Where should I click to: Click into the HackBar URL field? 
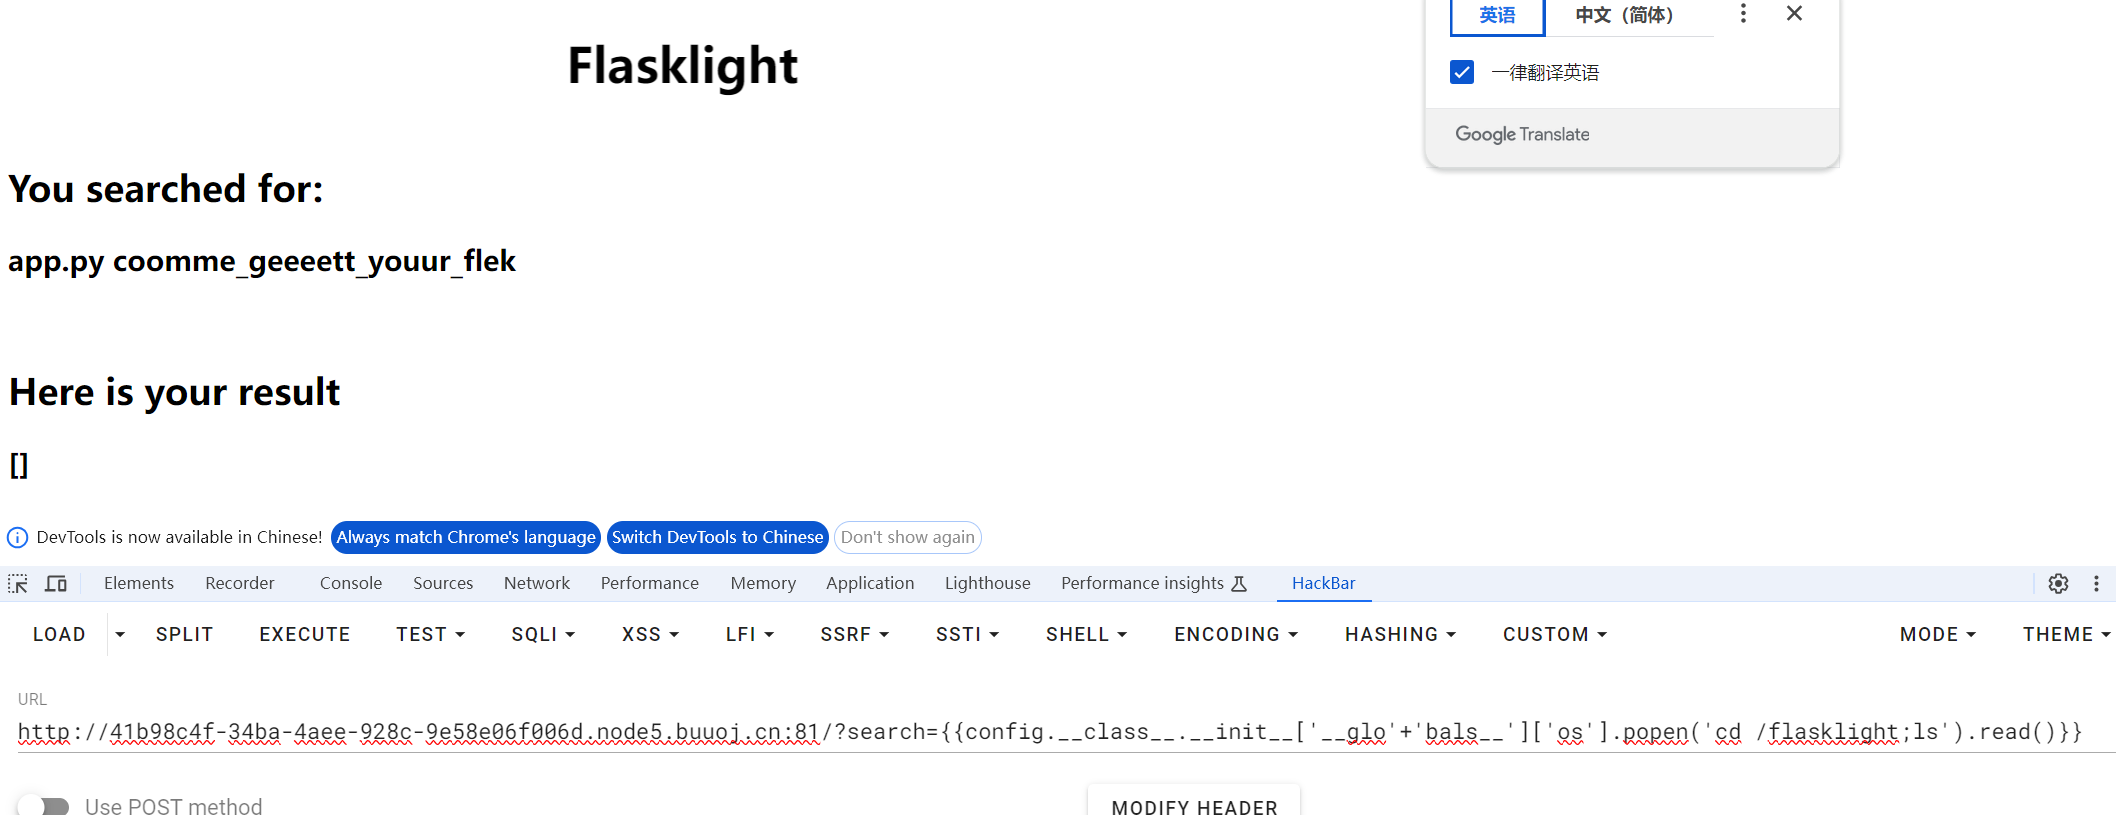1066,732
